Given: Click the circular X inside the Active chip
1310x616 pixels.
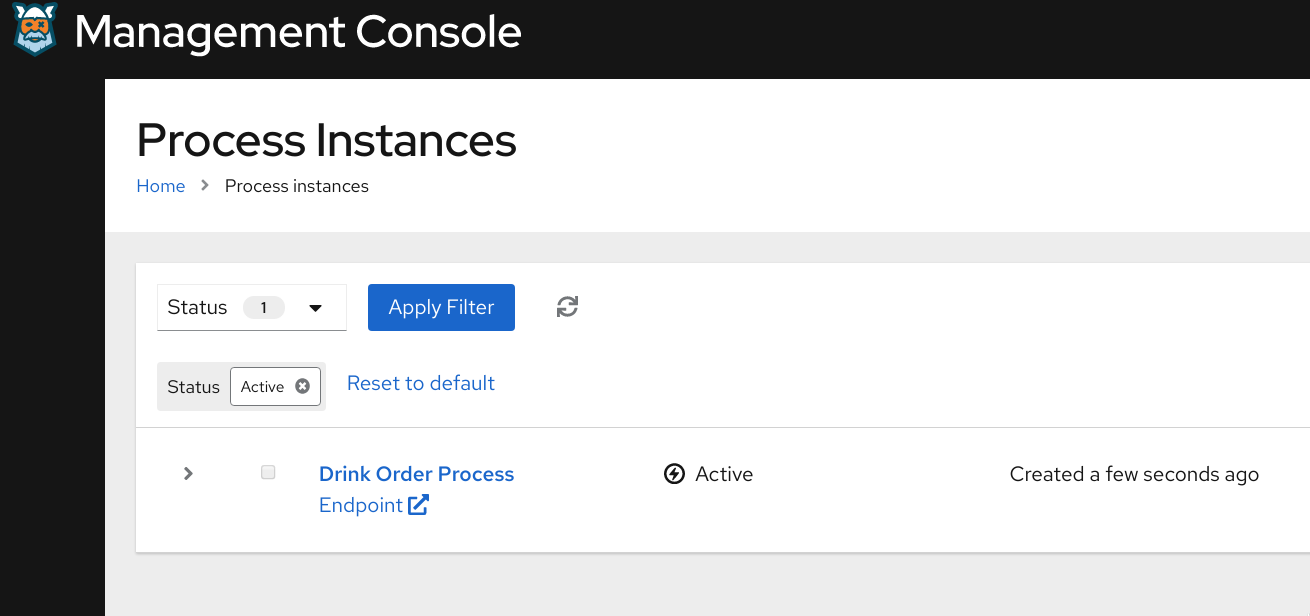Looking at the screenshot, I should [x=304, y=386].
